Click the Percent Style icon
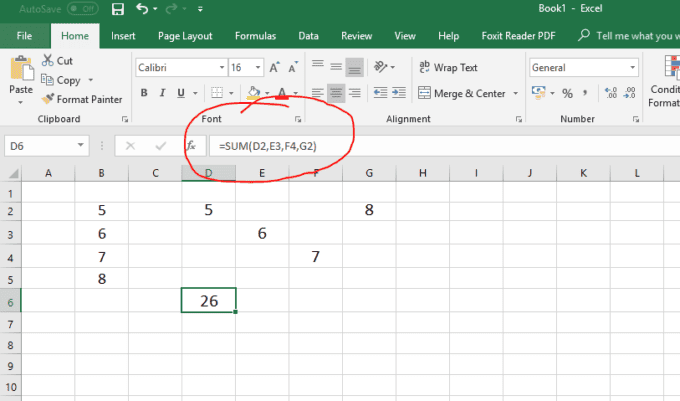The height and width of the screenshot is (401, 680). pyautogui.click(x=567, y=93)
